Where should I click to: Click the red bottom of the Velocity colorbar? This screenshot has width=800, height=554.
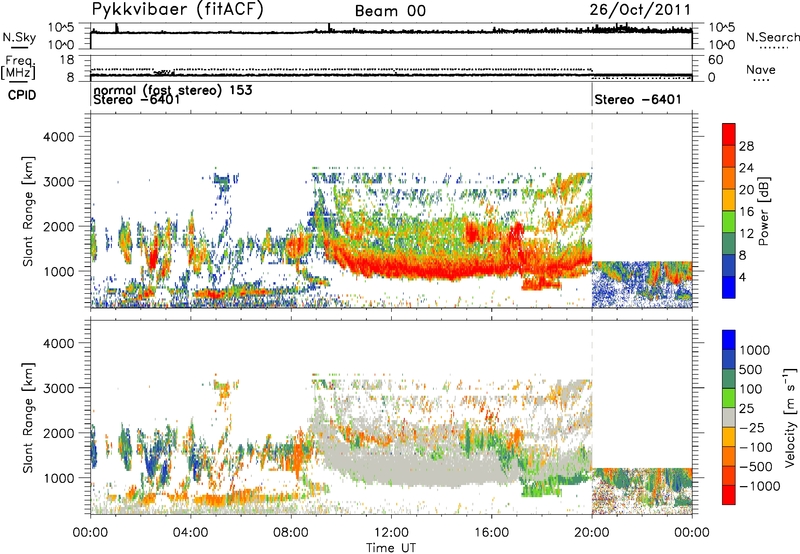729,495
